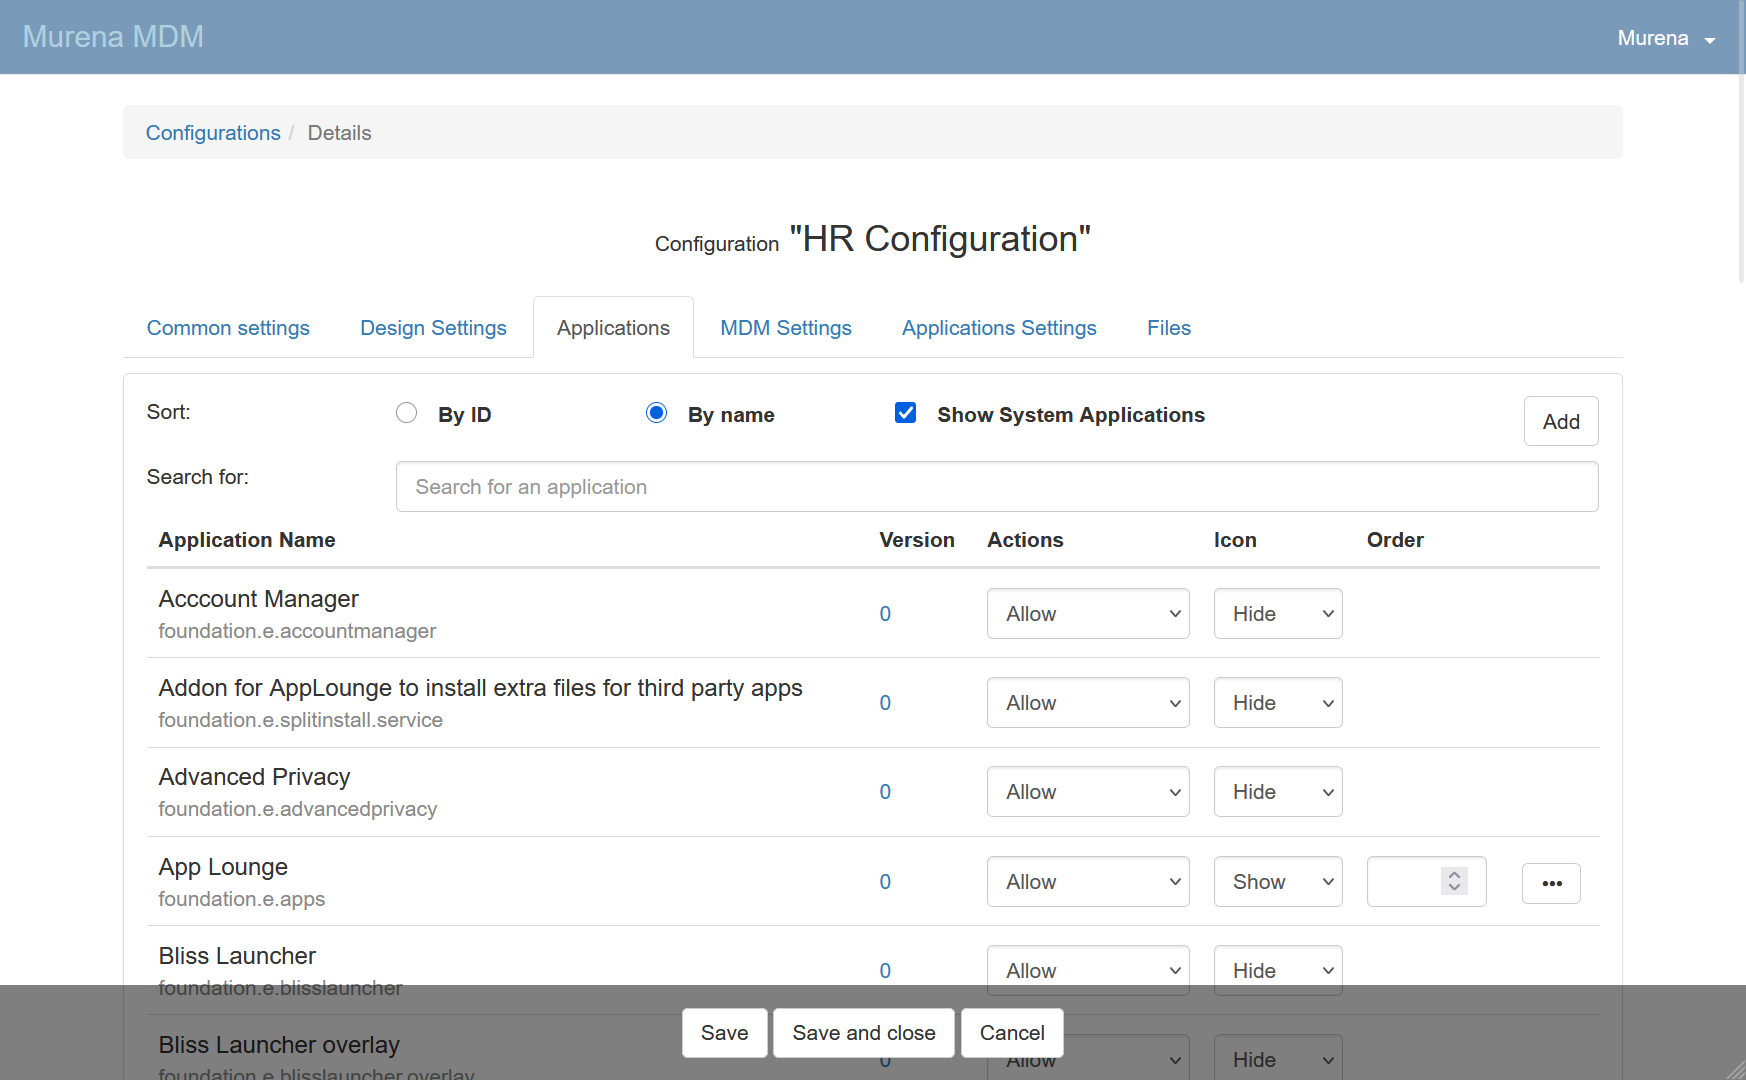The width and height of the screenshot is (1746, 1080).
Task: Click the Murena MDM brand logo
Action: pyautogui.click(x=113, y=37)
